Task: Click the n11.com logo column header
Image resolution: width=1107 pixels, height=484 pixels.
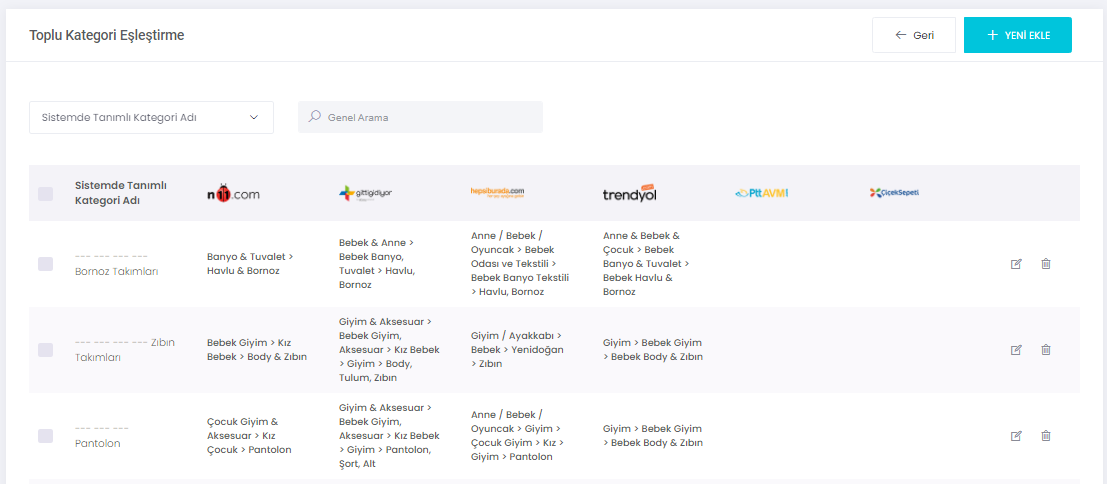Action: 233,193
